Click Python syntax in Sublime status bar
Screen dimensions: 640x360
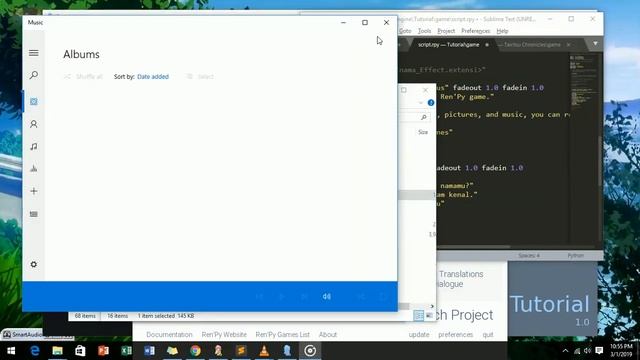(576, 256)
